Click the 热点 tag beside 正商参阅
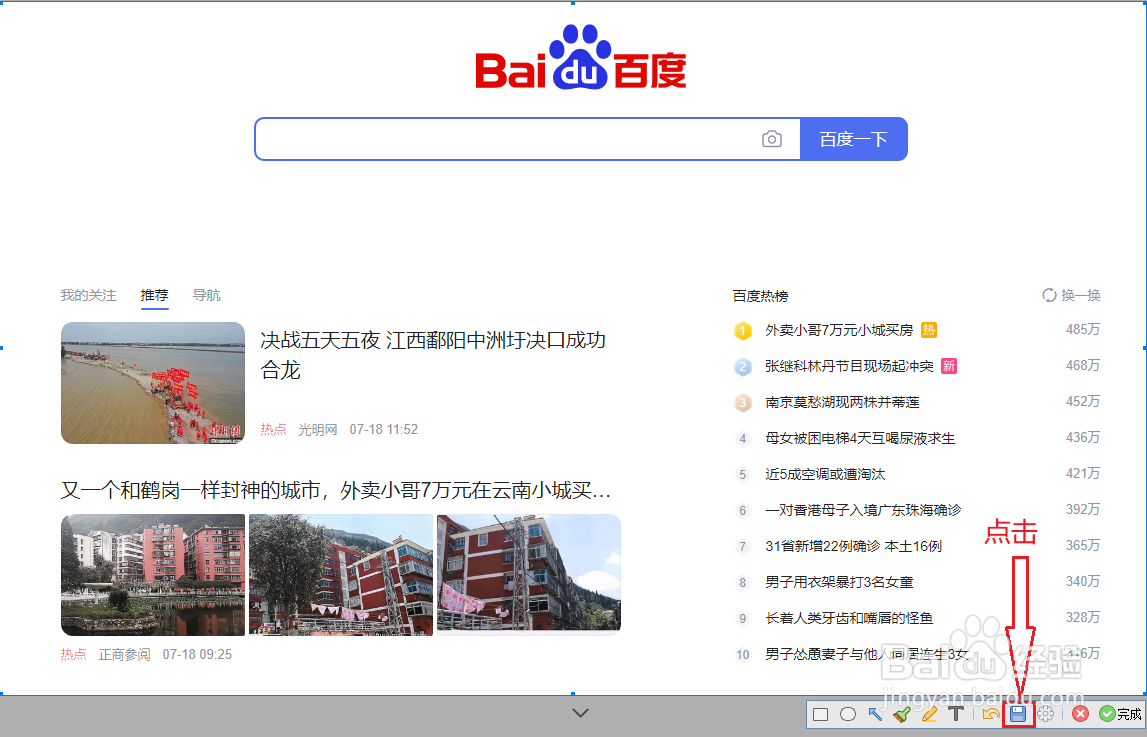This screenshot has height=737, width=1147. (x=74, y=654)
